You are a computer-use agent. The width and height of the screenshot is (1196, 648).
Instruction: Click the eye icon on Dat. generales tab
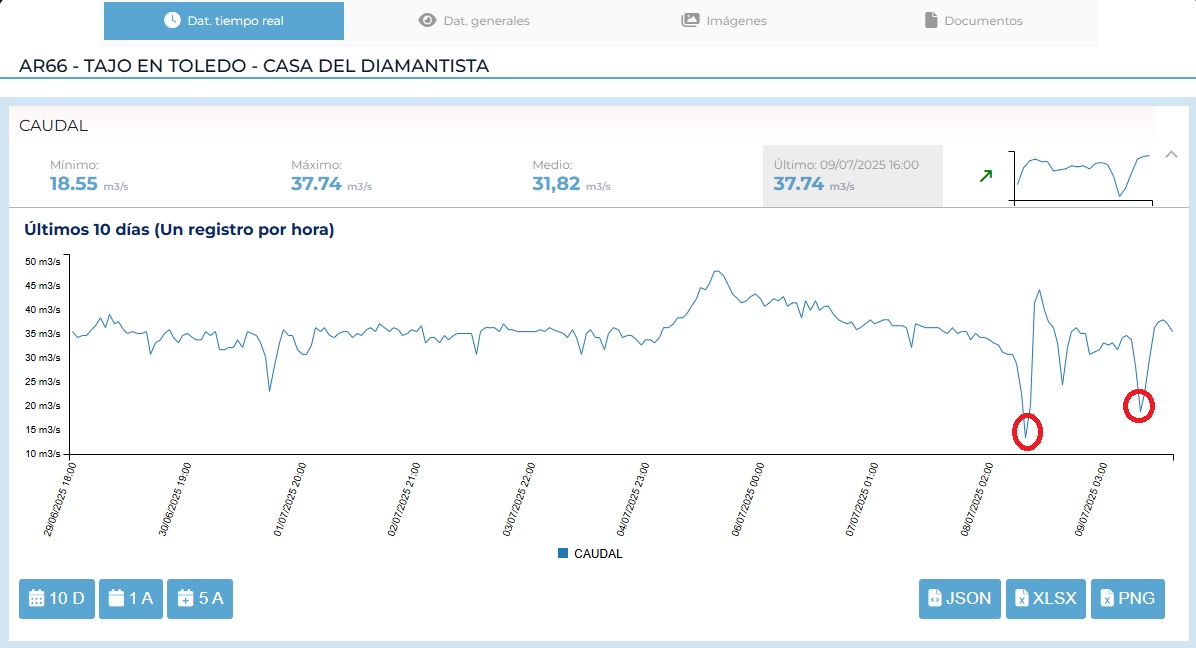(428, 20)
